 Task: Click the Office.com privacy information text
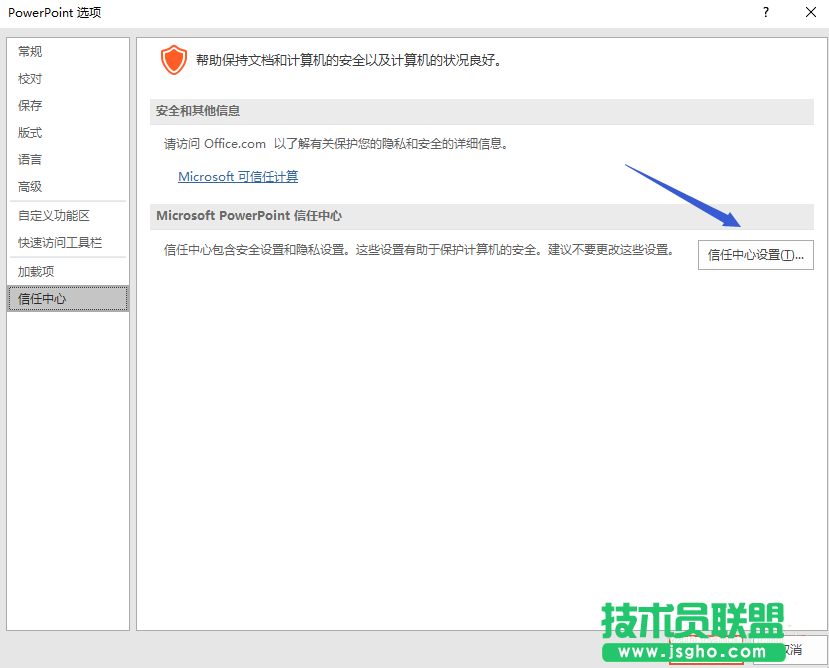[x=336, y=144]
